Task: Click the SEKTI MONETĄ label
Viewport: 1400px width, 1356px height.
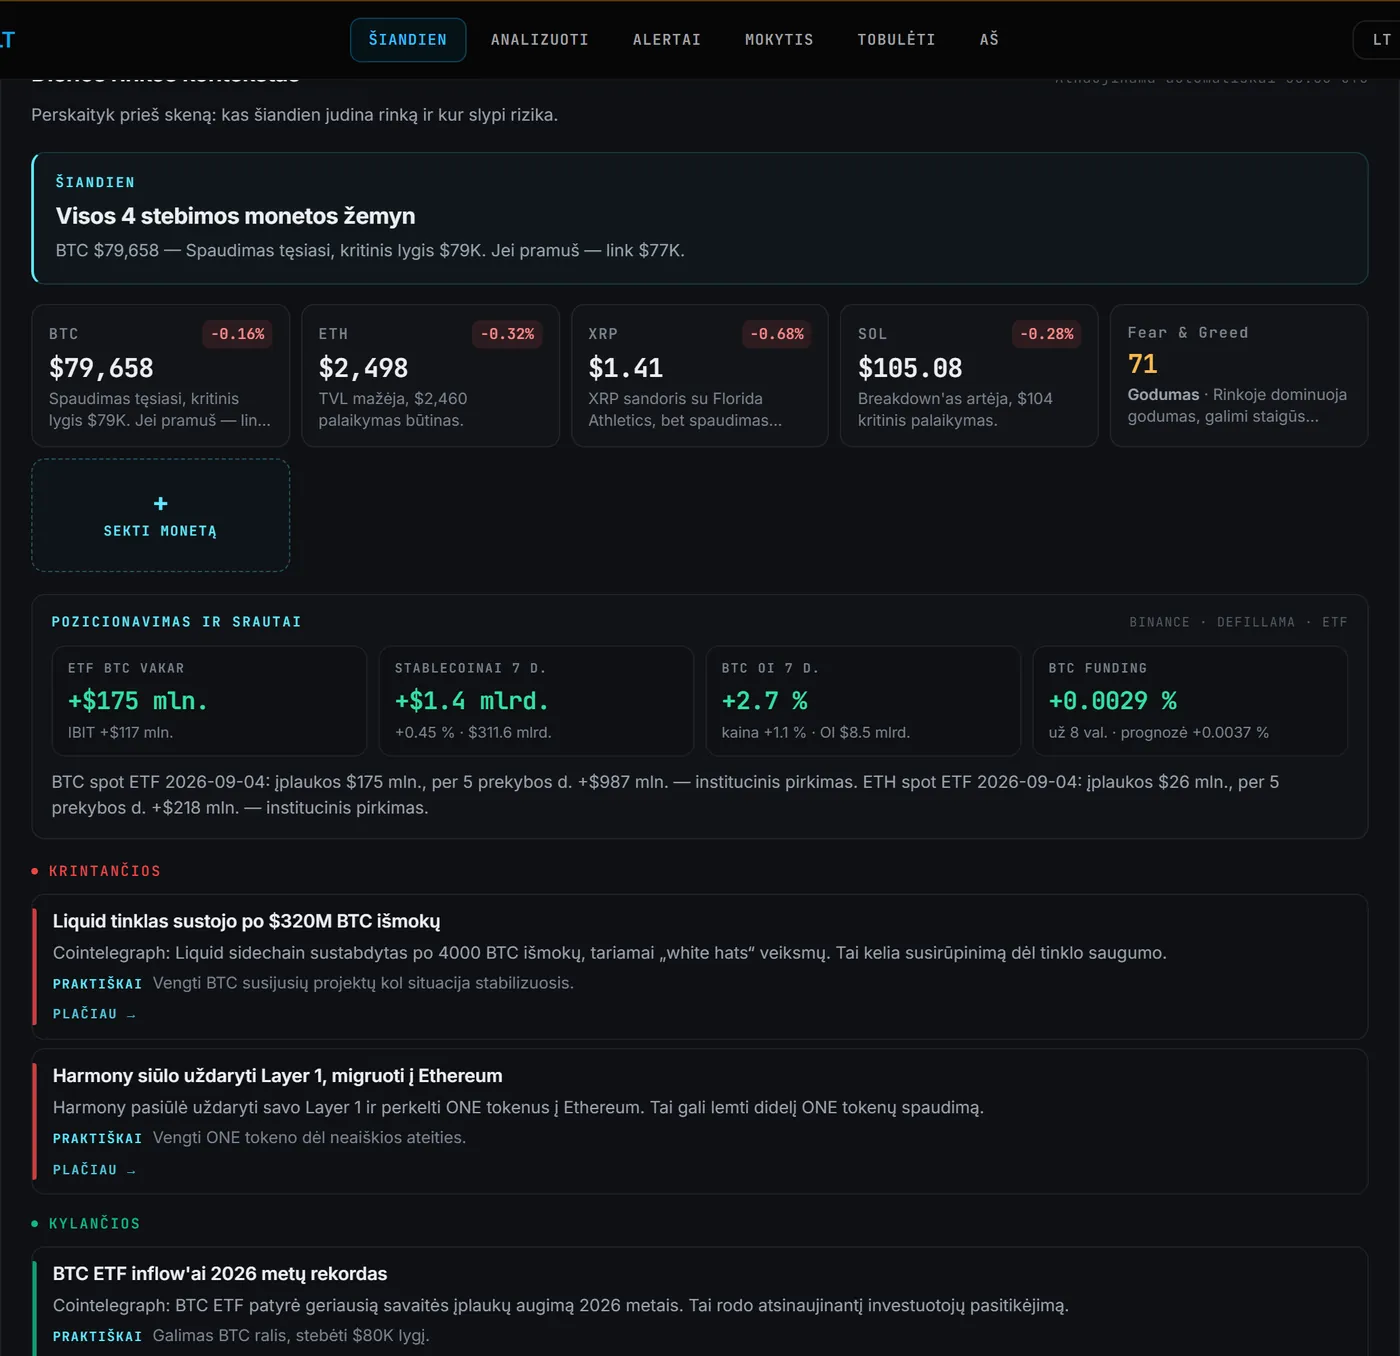Action: point(160,531)
